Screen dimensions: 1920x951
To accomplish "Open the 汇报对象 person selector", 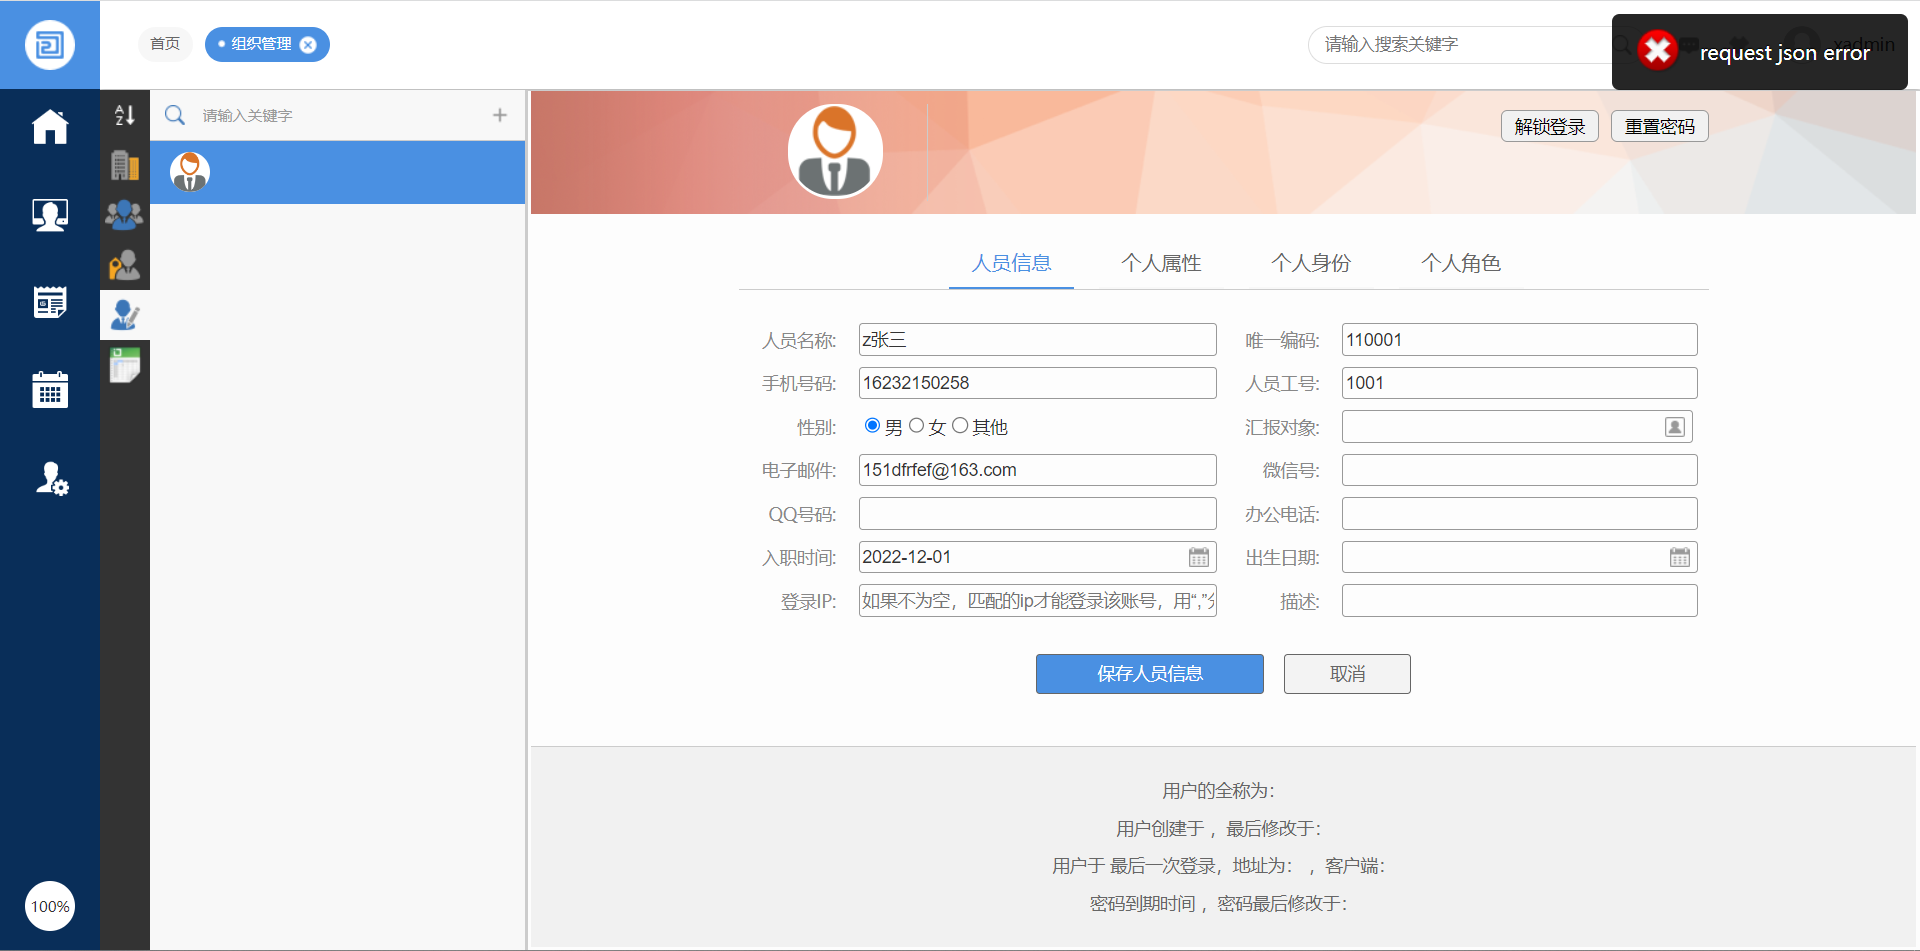I will pos(1675,427).
